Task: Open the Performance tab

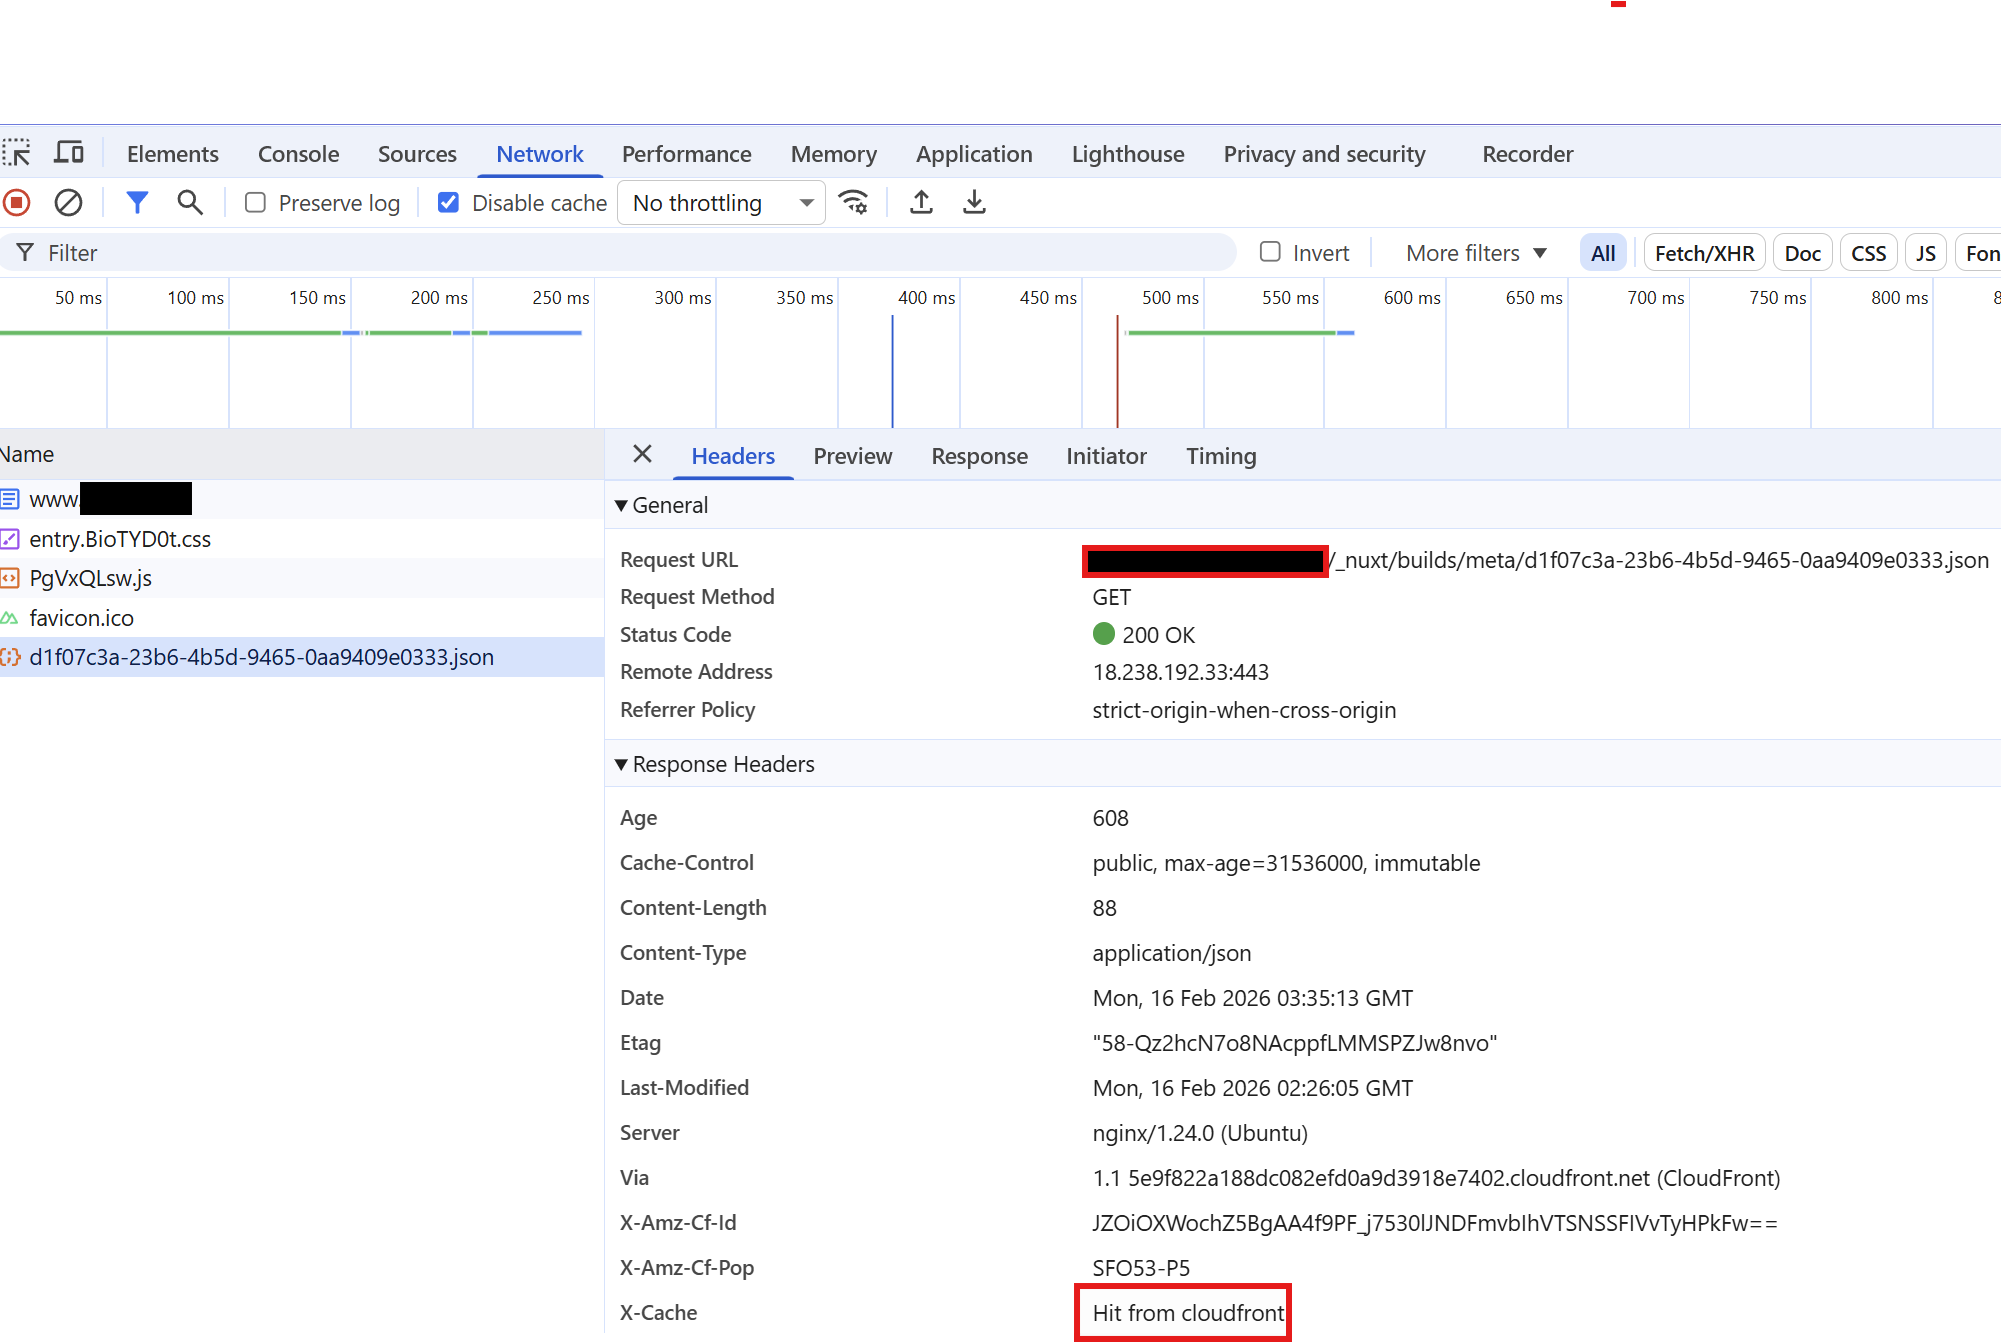Action: (686, 154)
